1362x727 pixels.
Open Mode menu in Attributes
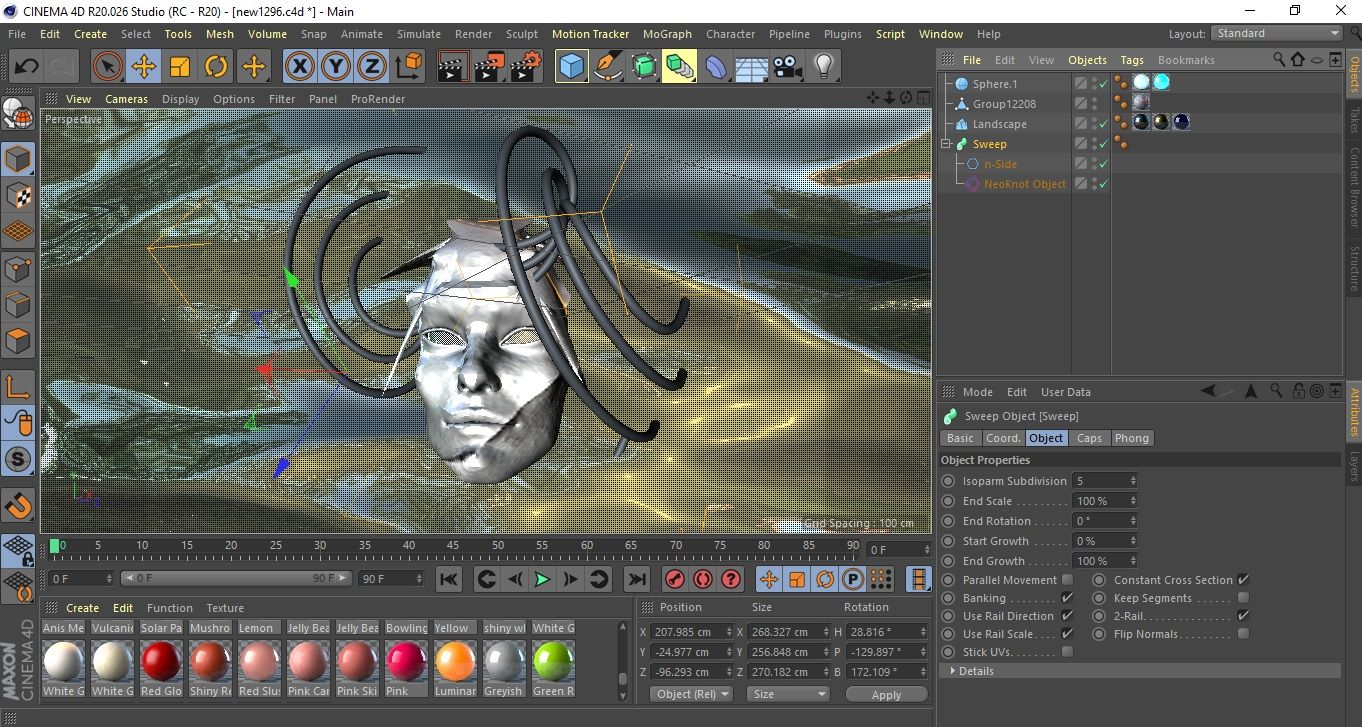click(977, 392)
